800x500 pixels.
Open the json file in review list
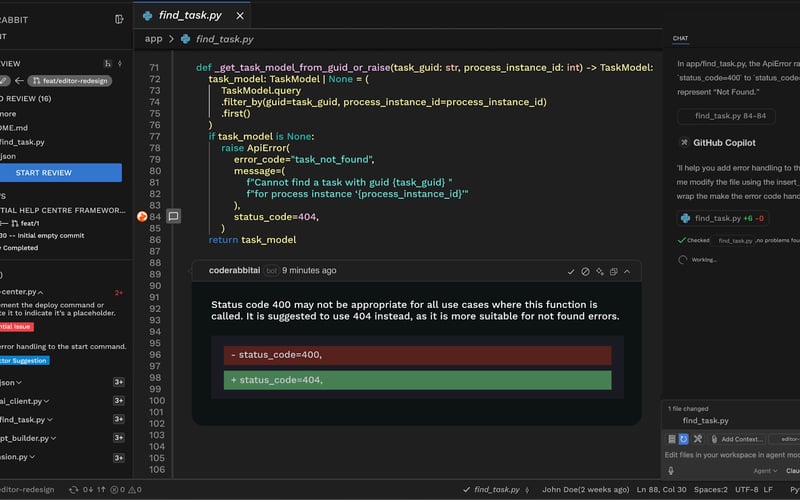click(8, 156)
